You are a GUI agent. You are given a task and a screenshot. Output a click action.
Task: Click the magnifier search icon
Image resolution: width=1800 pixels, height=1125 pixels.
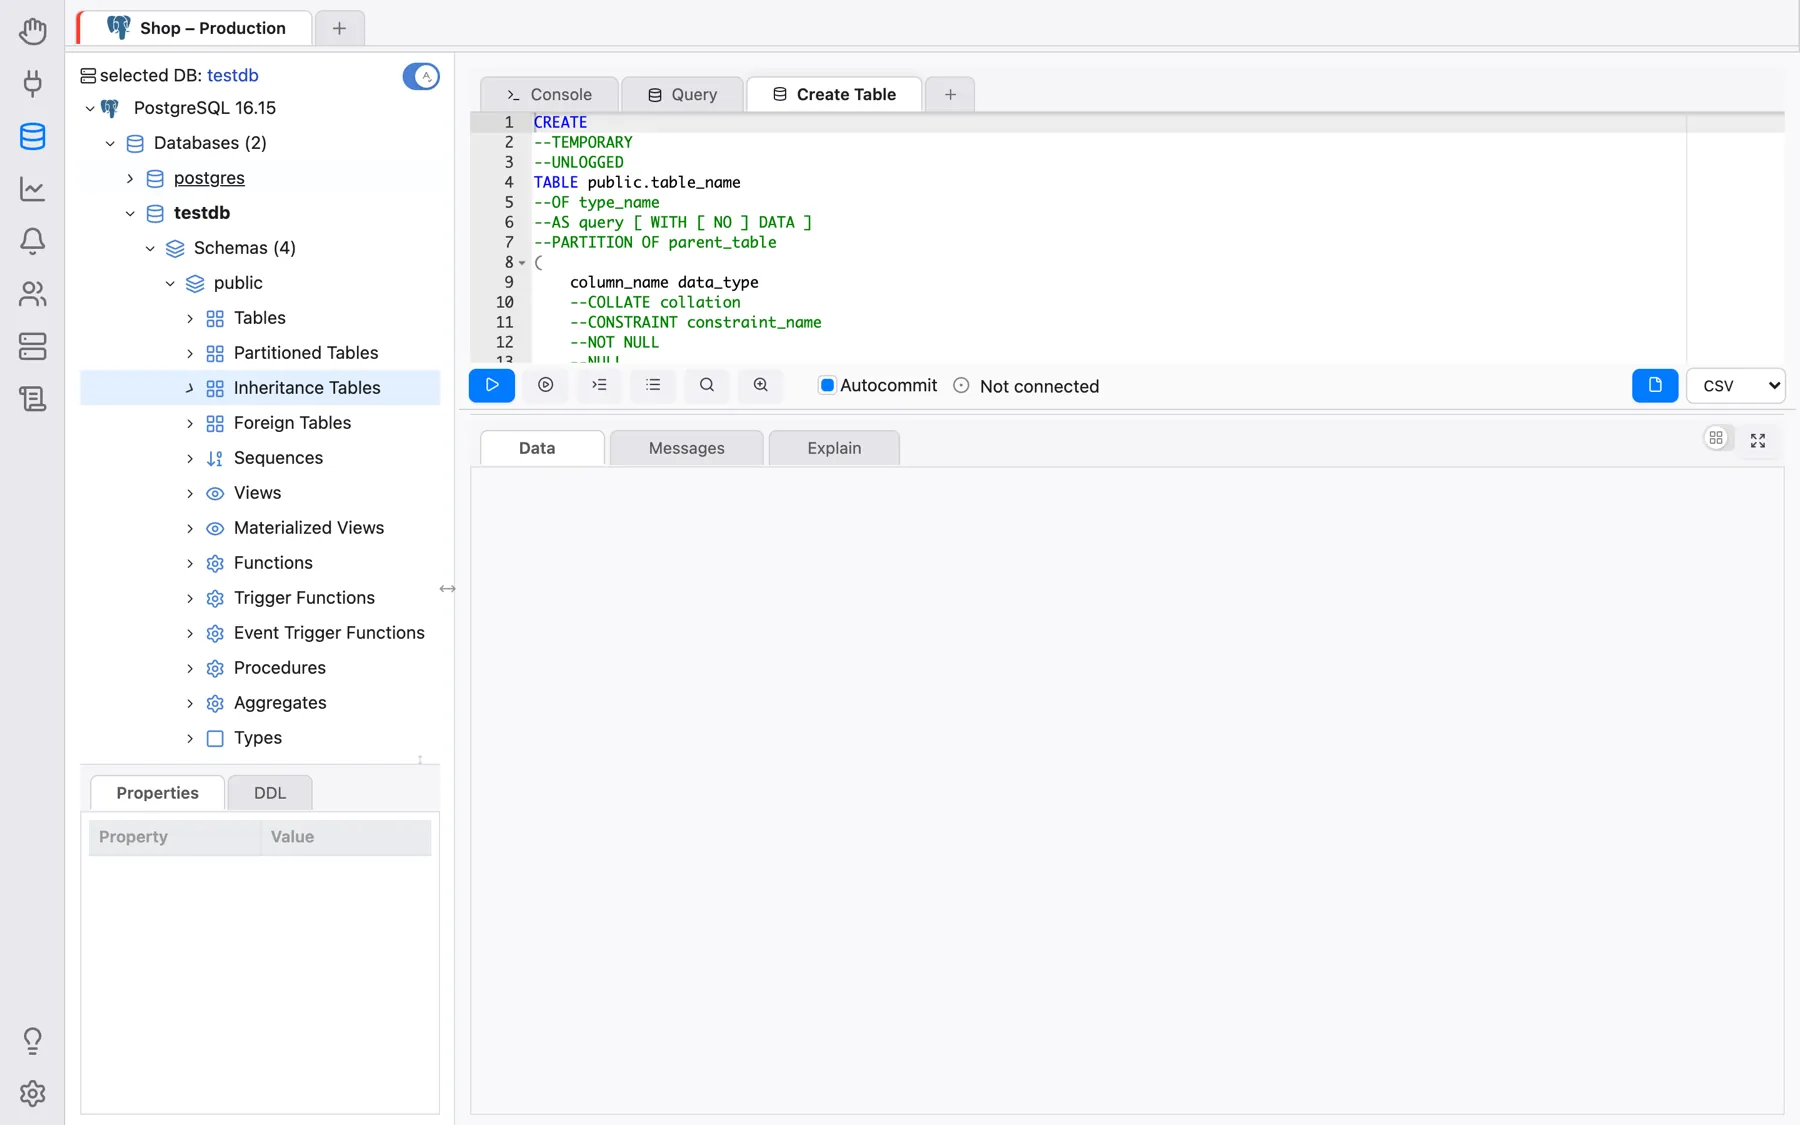click(x=707, y=385)
